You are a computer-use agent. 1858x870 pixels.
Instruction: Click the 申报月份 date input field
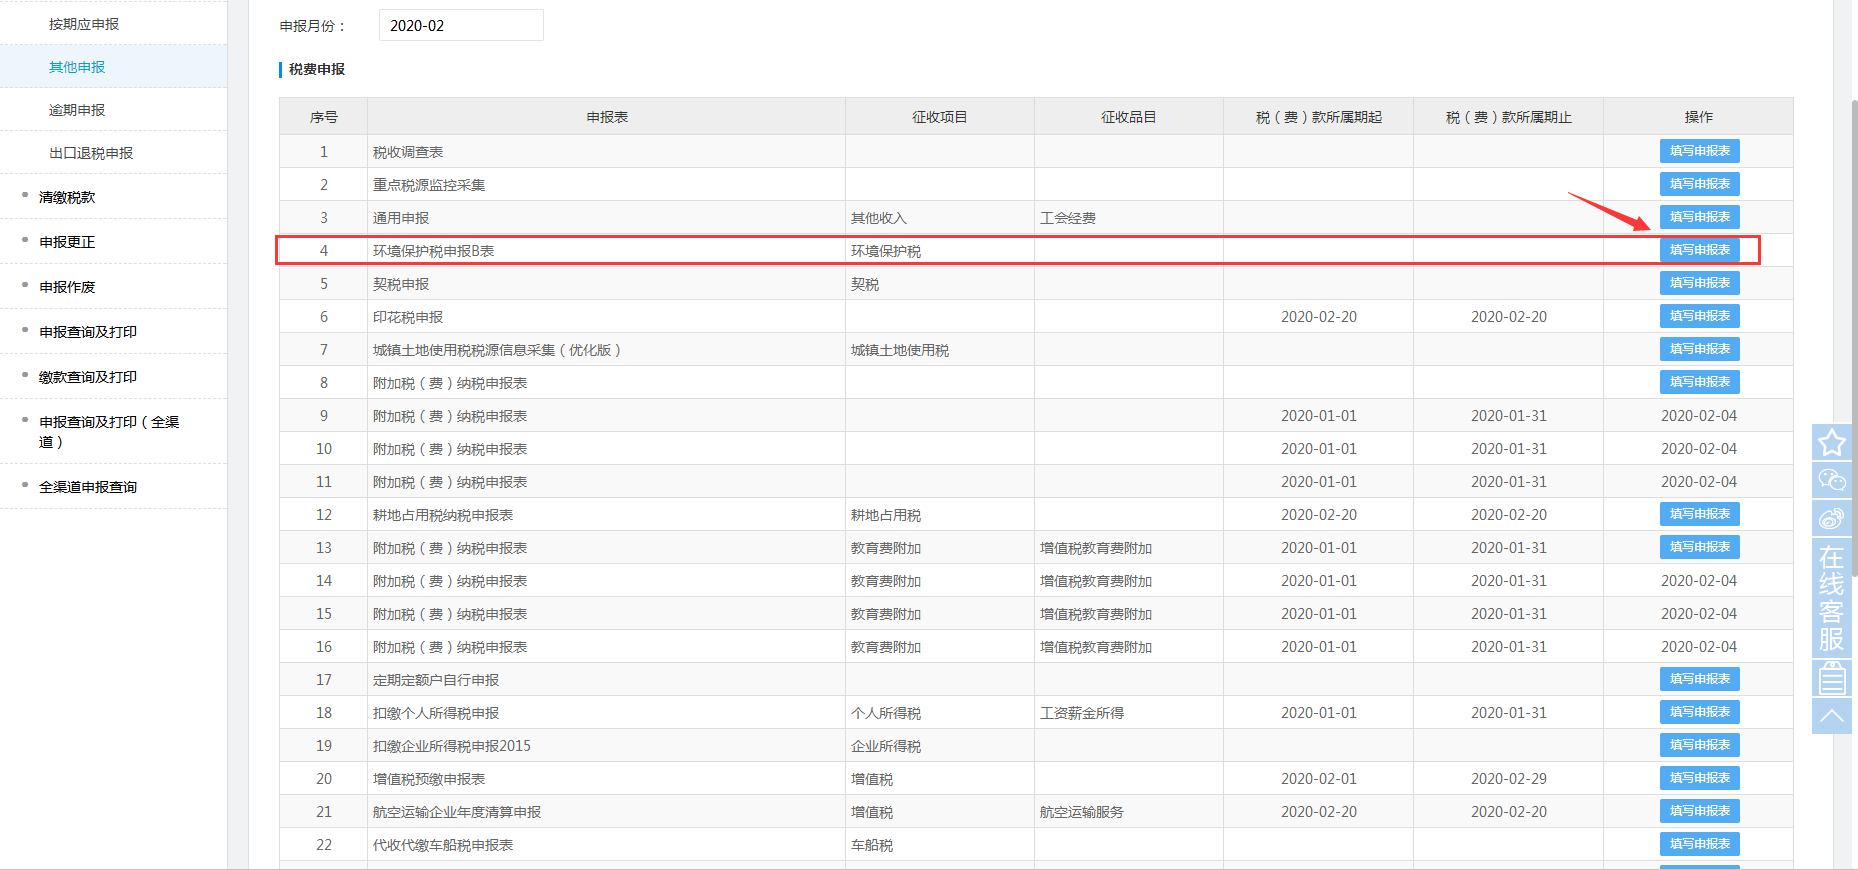click(x=461, y=26)
